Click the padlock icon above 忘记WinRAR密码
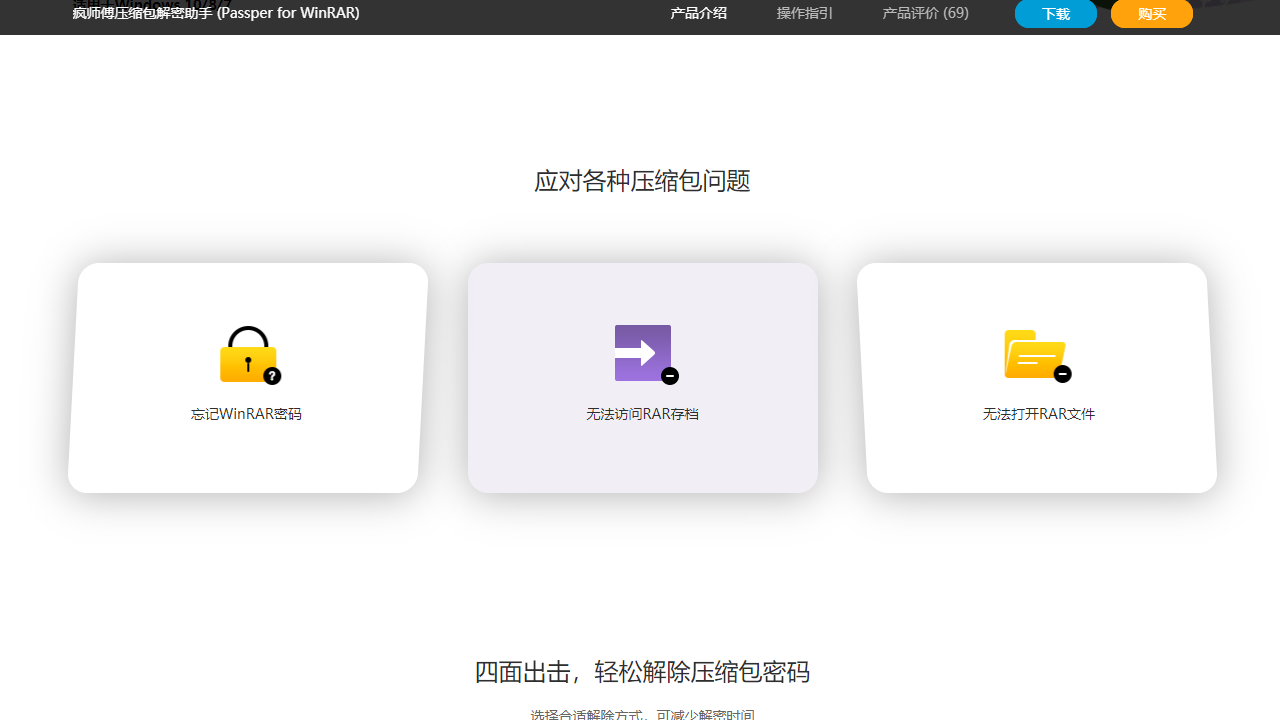 247,354
